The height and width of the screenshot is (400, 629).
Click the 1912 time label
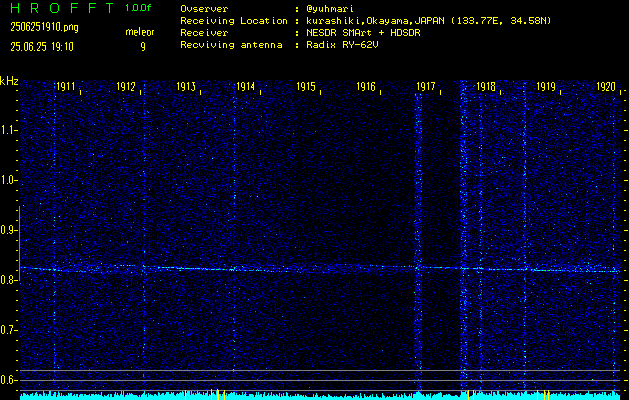(x=126, y=87)
